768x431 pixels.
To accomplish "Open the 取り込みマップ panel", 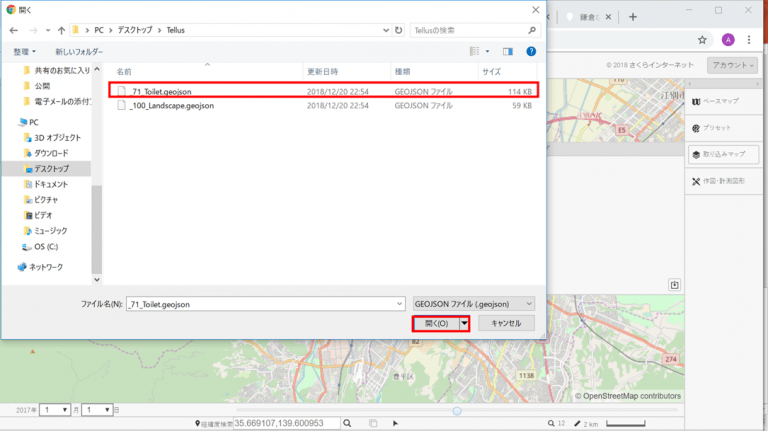I will (x=723, y=154).
